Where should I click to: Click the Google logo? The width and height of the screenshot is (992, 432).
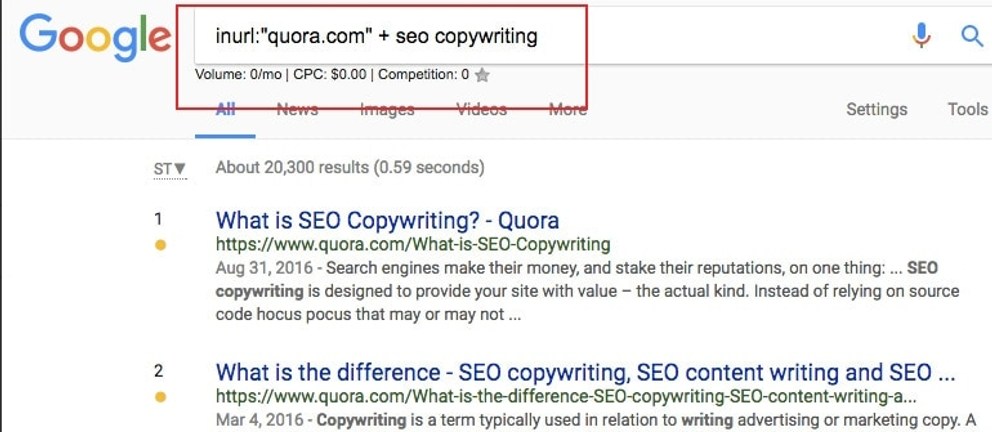94,37
